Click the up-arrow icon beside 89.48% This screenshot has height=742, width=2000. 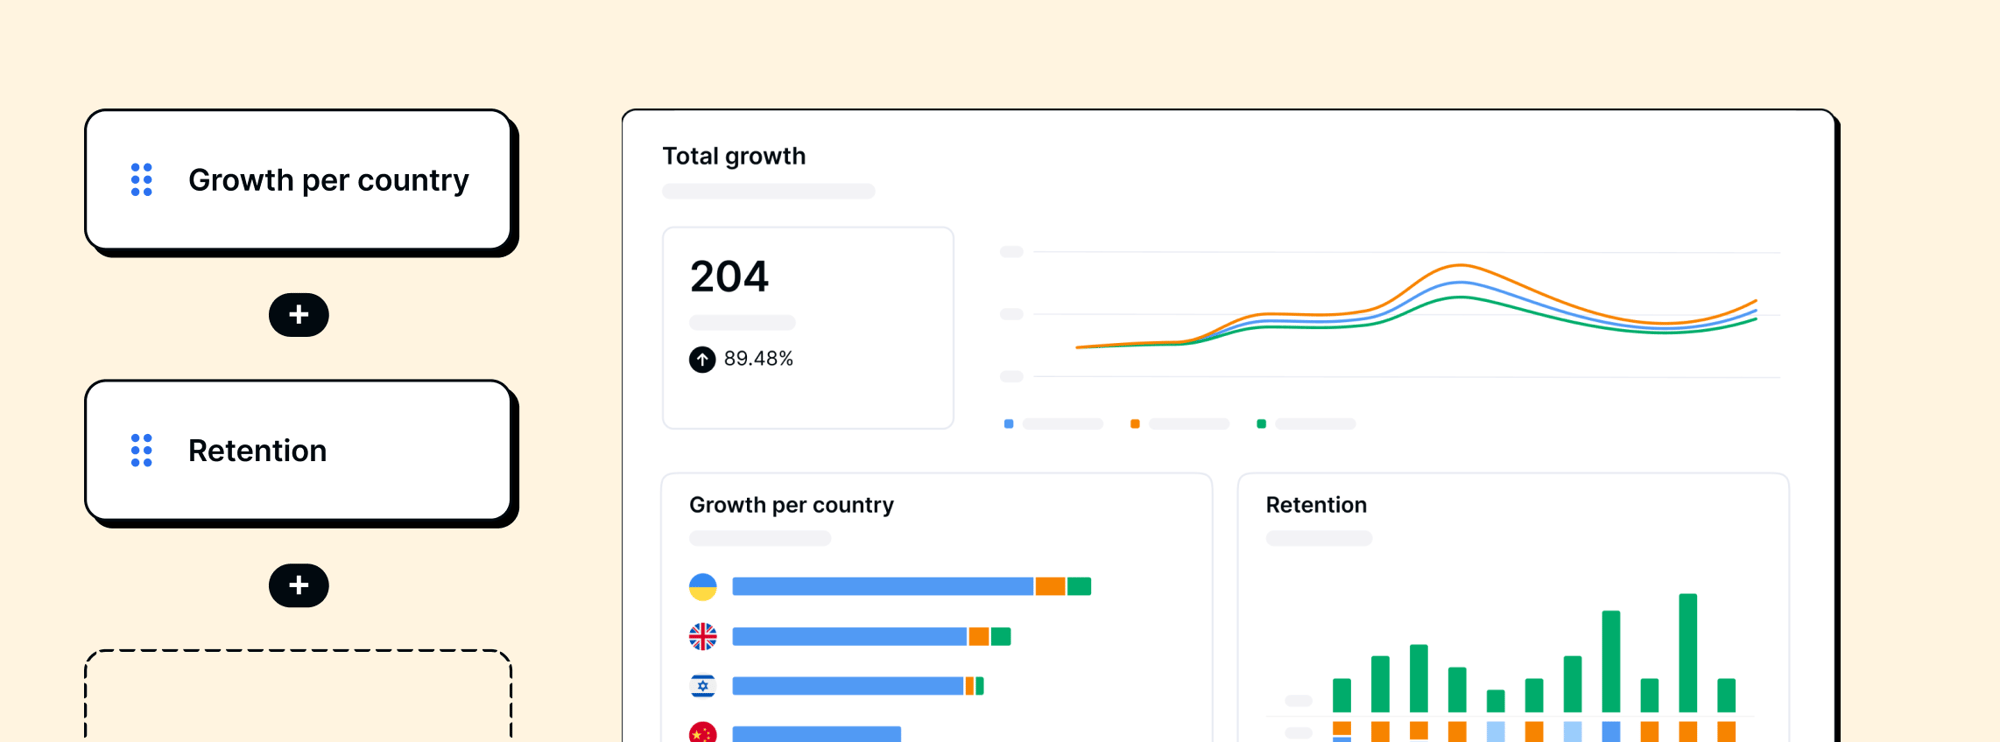[x=702, y=359]
